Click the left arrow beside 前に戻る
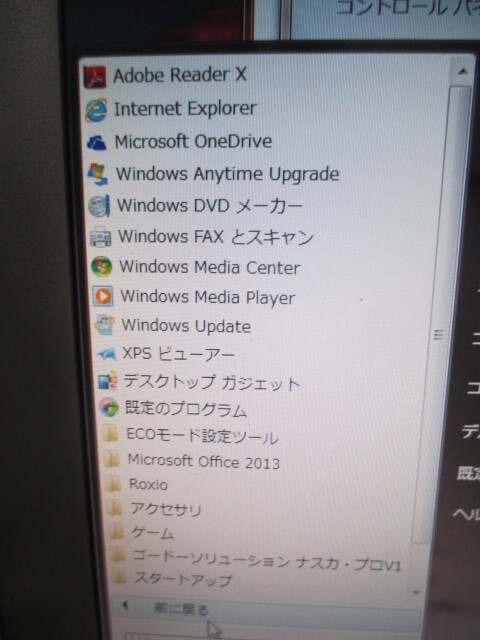The width and height of the screenshot is (480, 640). coord(125,604)
